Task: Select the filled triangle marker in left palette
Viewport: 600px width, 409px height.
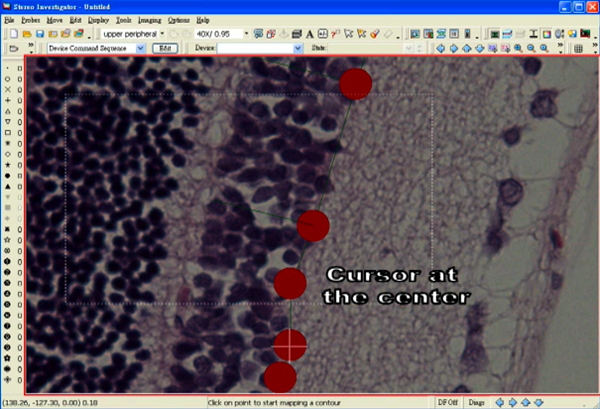Action: point(9,187)
